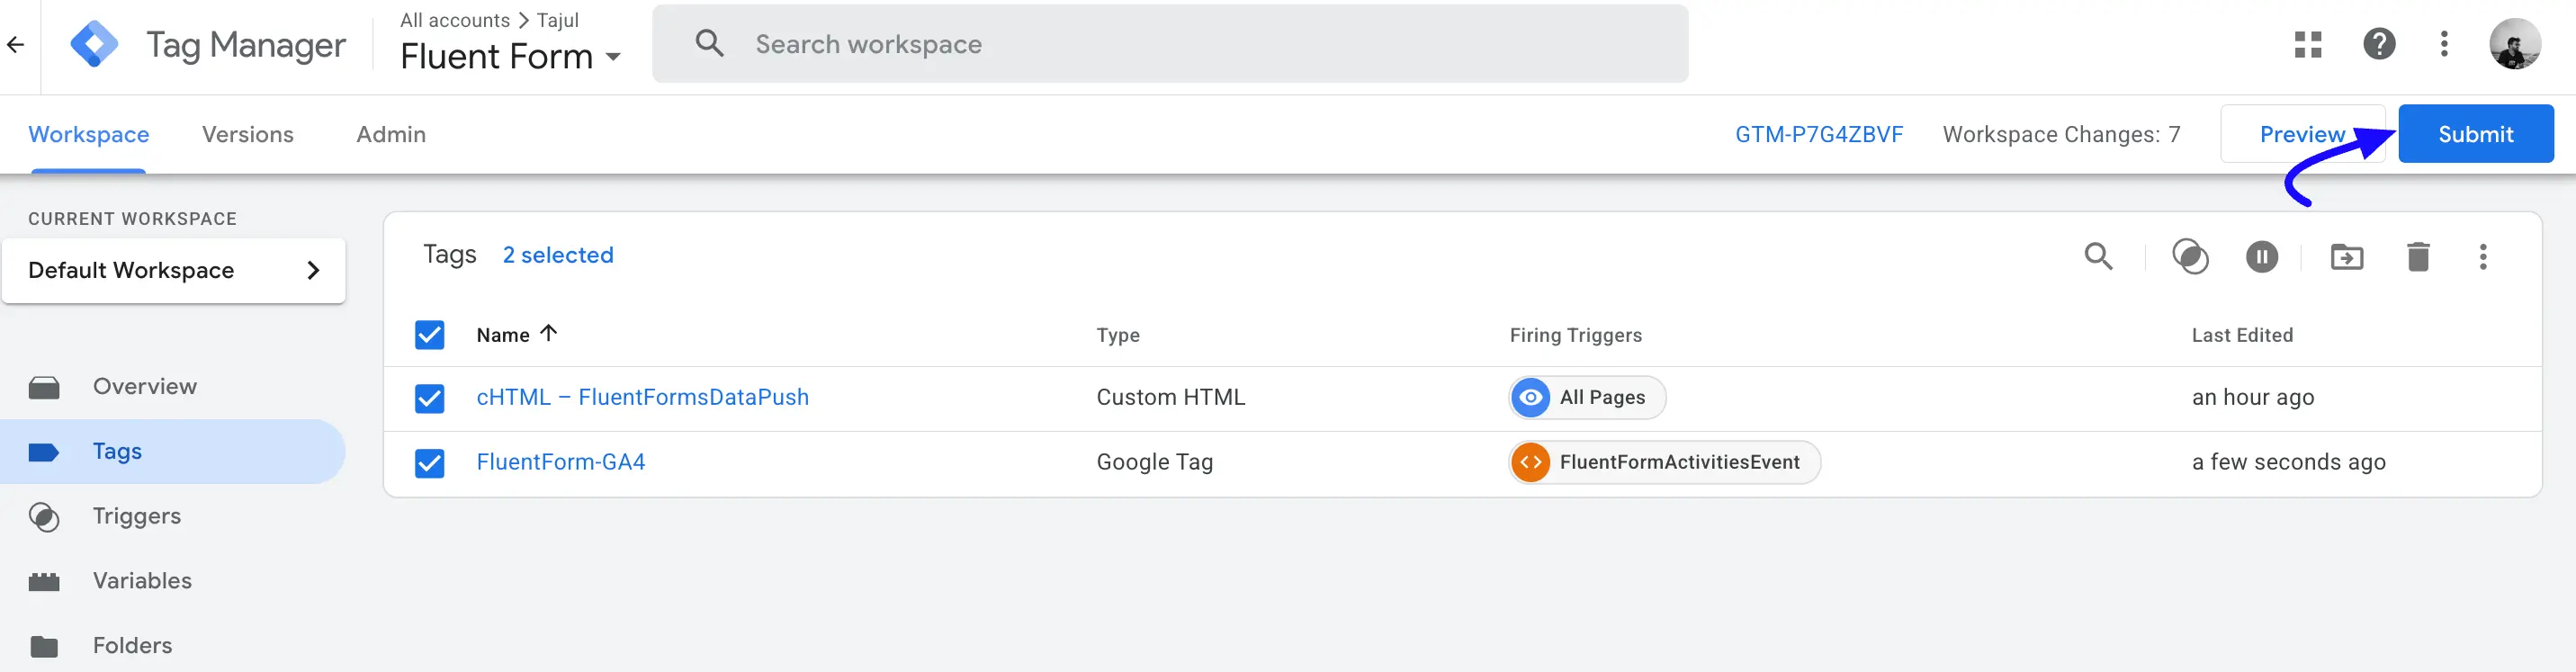Focus the Search workspace input field
2576x672 pixels.
(x=1170, y=43)
